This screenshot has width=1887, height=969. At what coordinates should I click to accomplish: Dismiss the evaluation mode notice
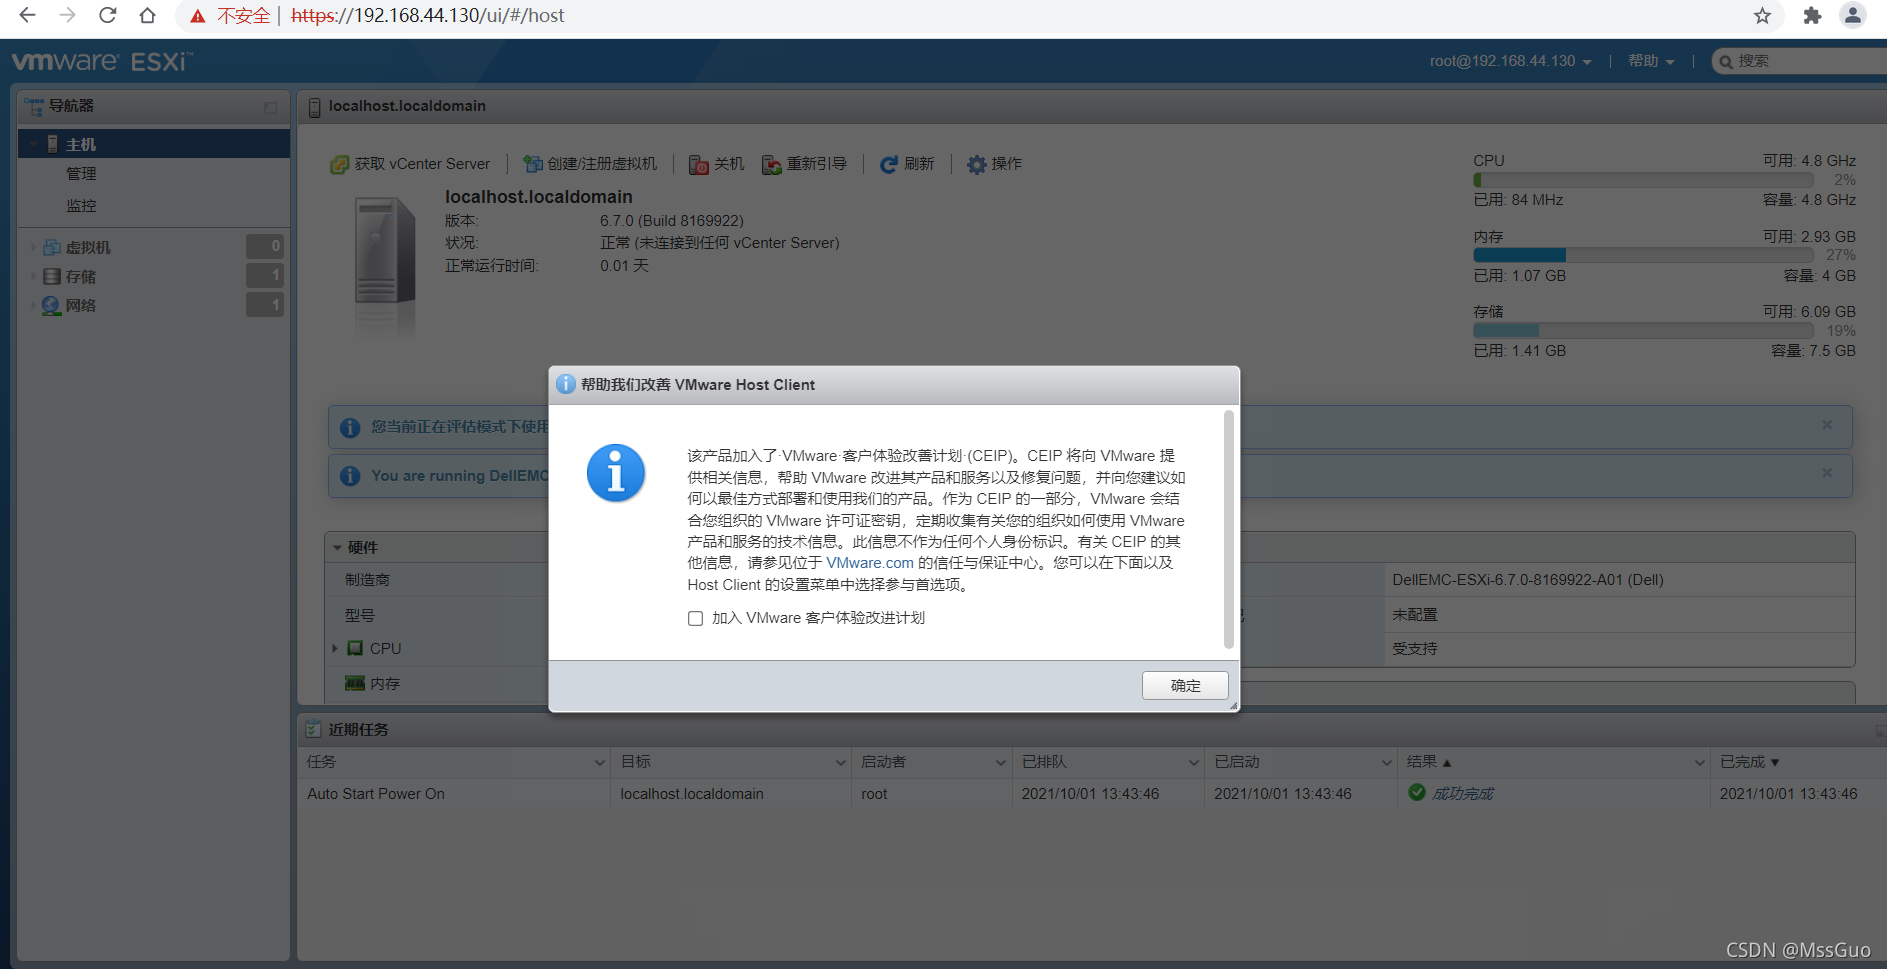point(1827,425)
